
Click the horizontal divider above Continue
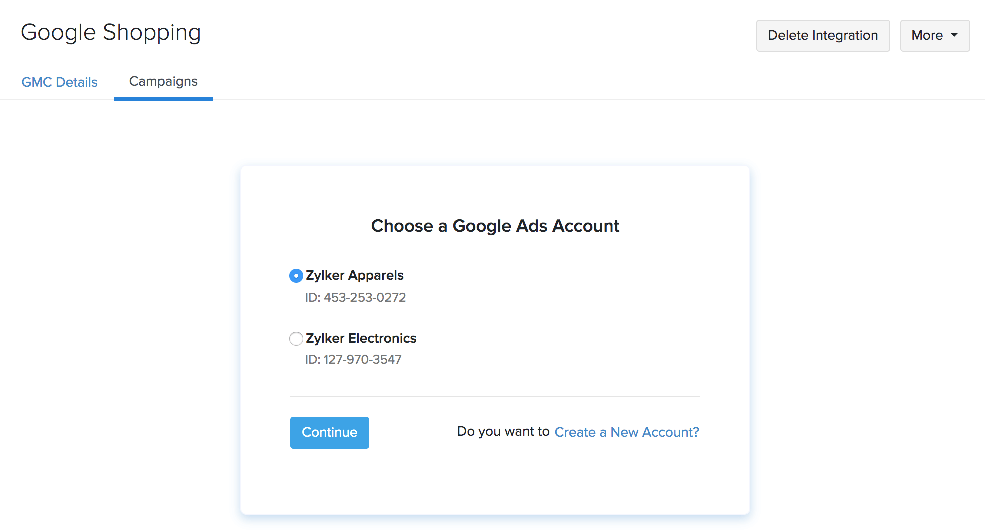(x=495, y=396)
